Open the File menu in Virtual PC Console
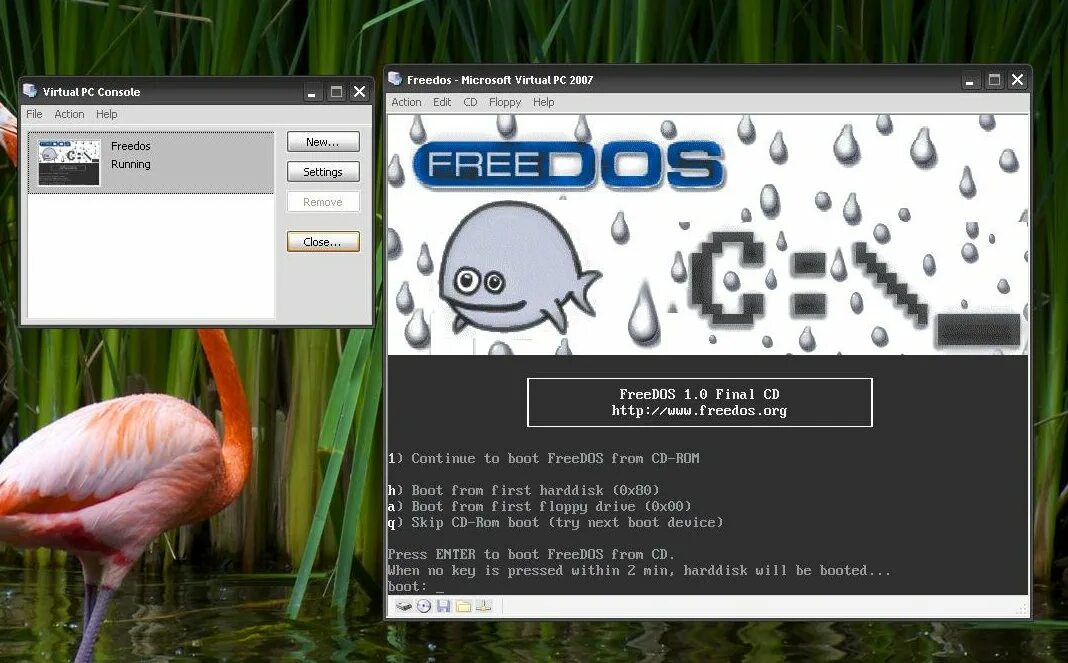Screen dimensions: 1068x663 (x=34, y=114)
